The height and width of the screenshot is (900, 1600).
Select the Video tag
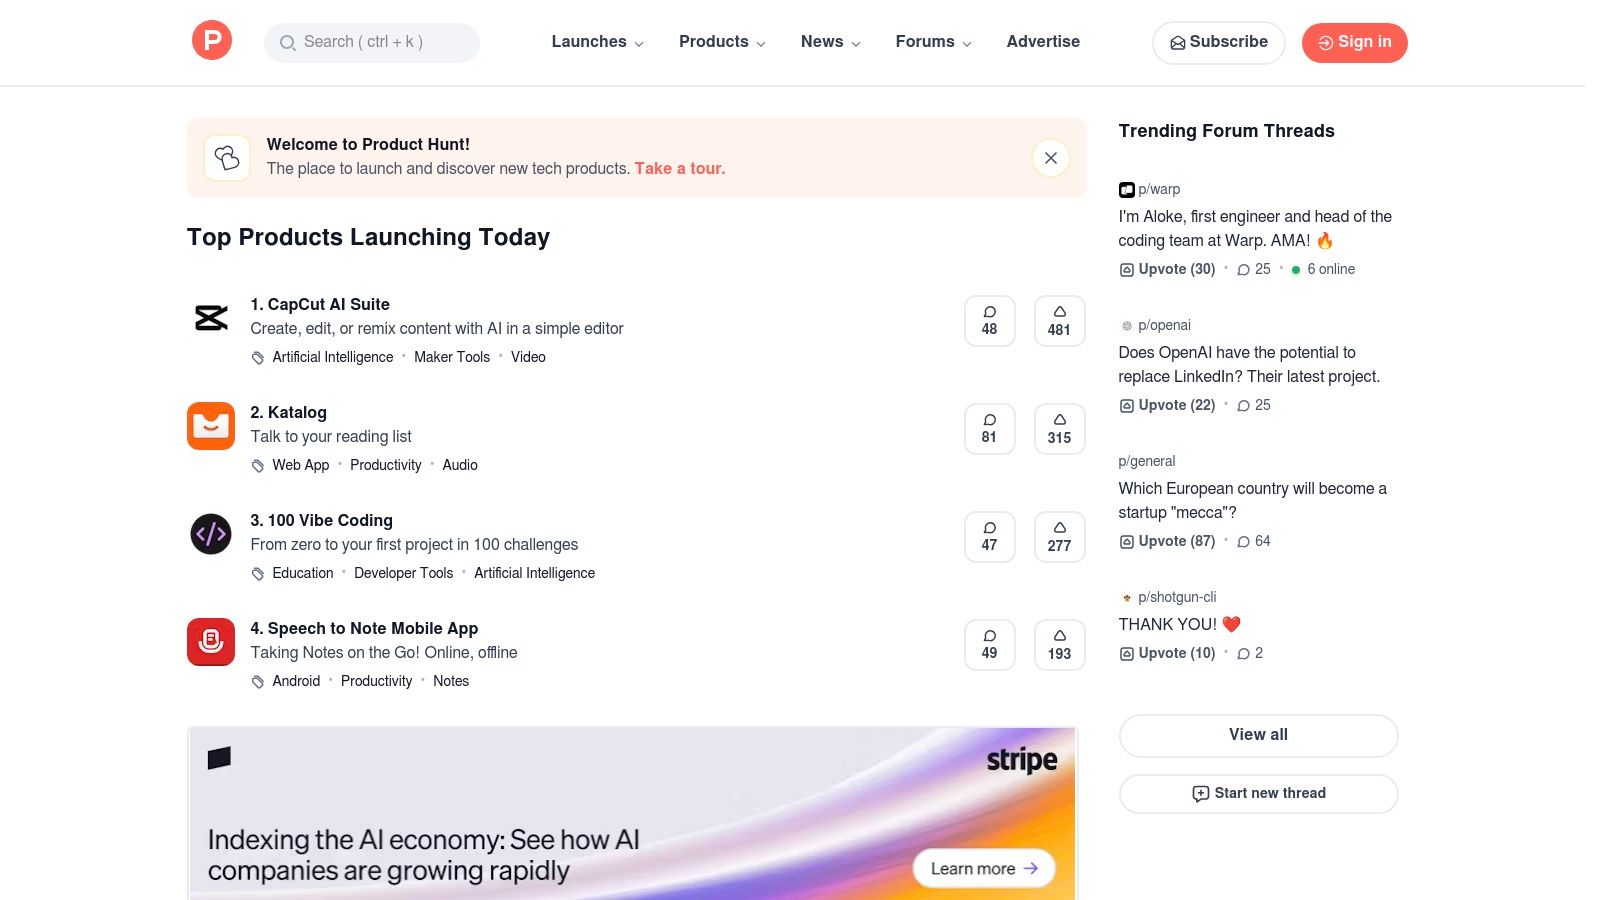tap(528, 357)
